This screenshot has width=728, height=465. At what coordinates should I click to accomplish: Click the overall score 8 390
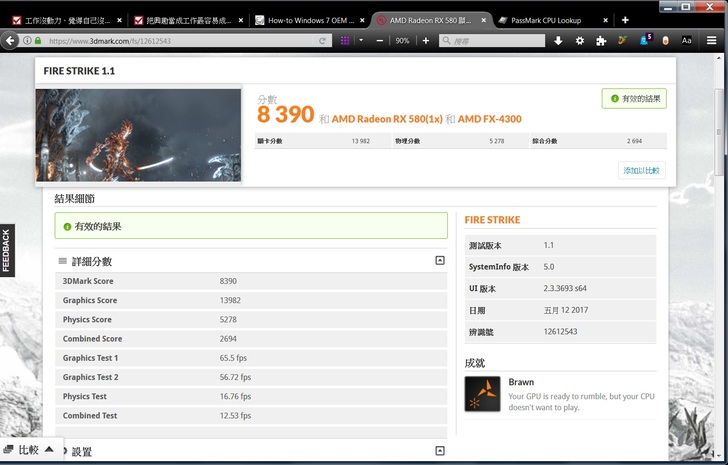[286, 114]
